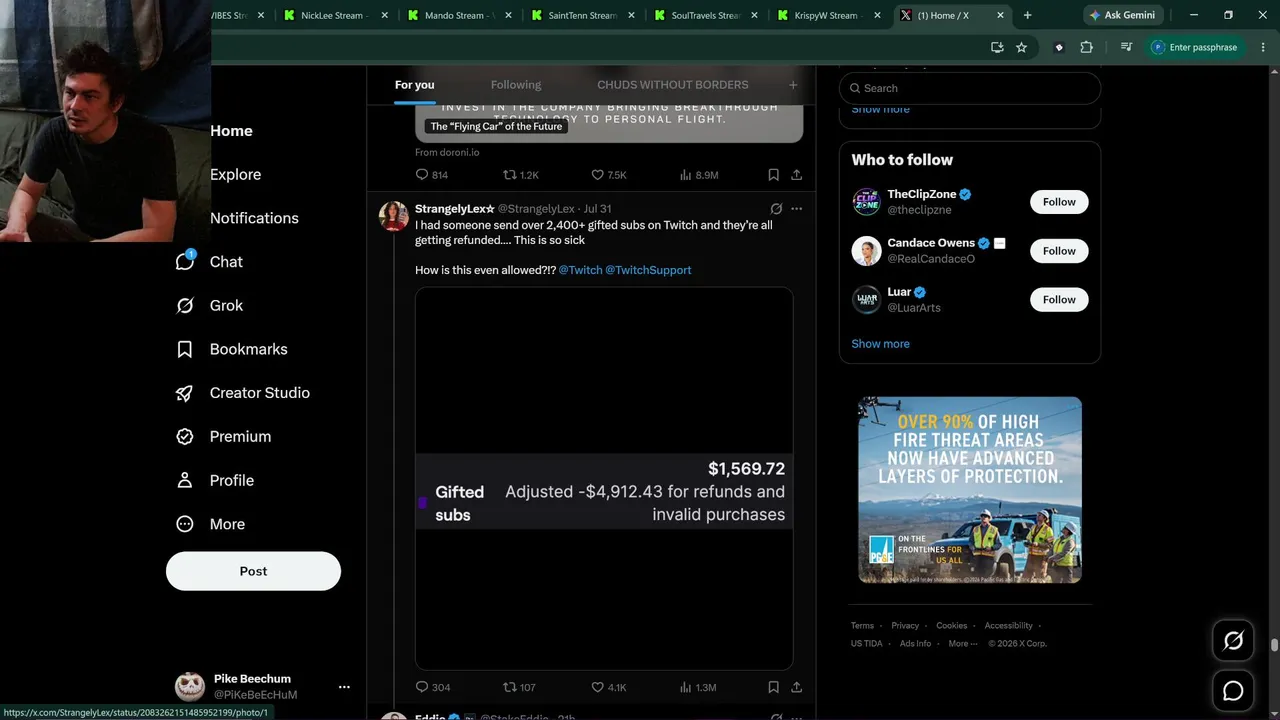Open Notifications in the sidebar
This screenshot has width=1280, height=720.
[x=254, y=218]
